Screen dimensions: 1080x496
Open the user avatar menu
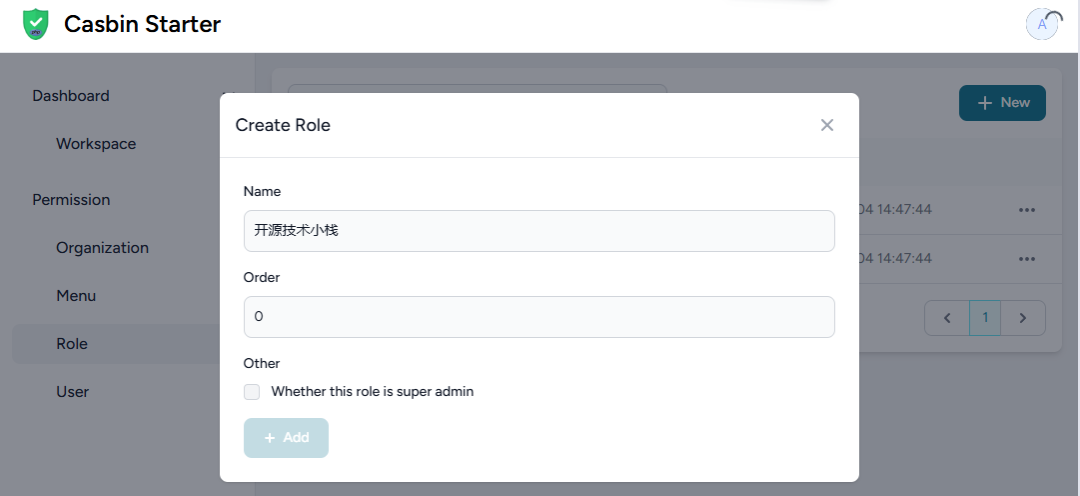click(1042, 25)
